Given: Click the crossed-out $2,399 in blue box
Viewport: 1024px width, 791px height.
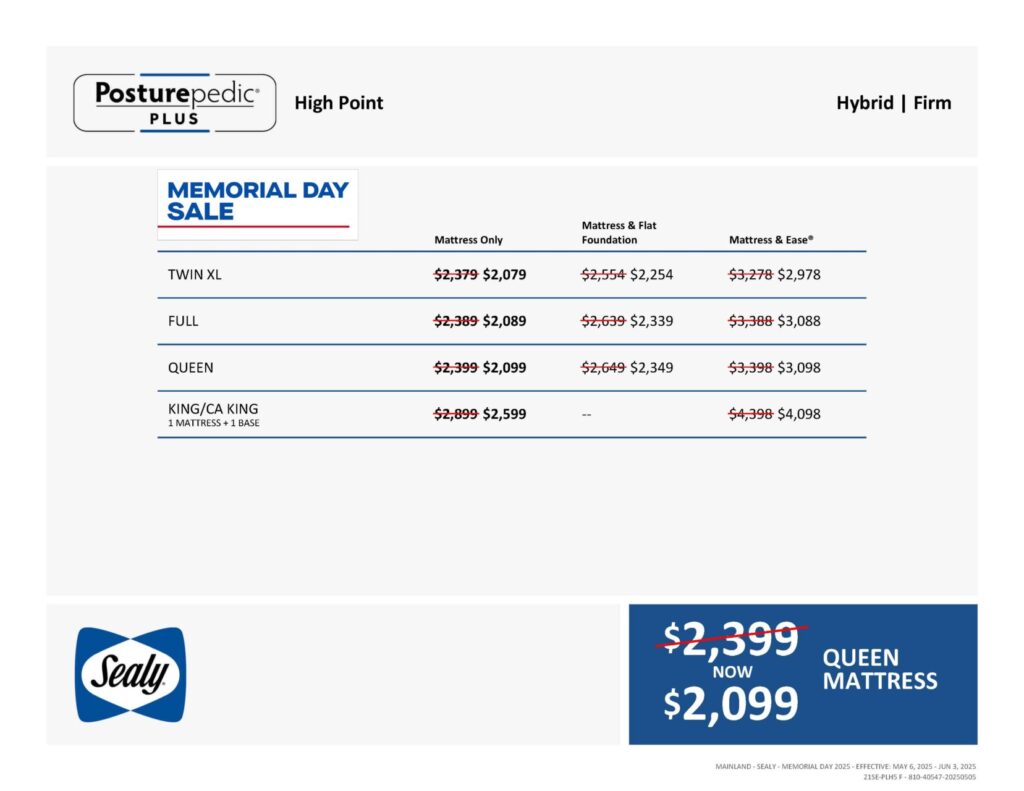Looking at the screenshot, I should 731,639.
